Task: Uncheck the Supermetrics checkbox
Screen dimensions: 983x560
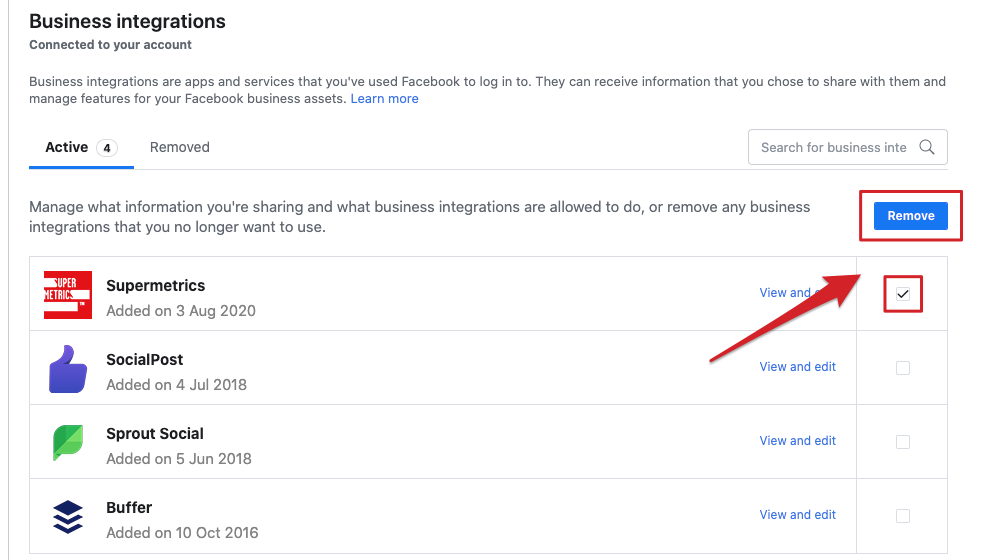Action: coord(903,293)
